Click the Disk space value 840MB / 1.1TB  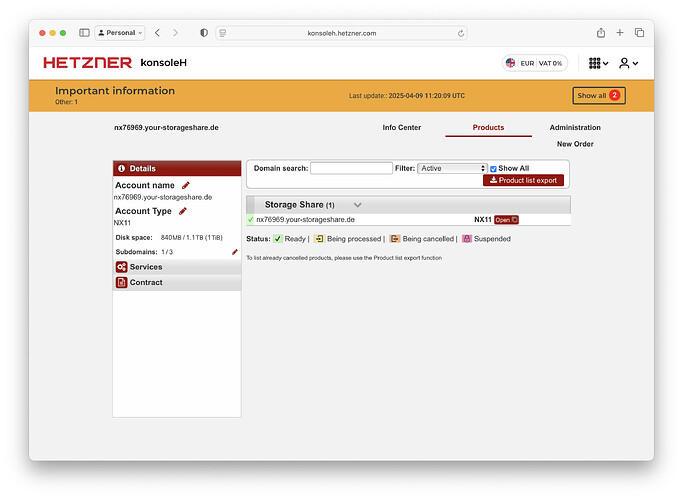point(191,238)
